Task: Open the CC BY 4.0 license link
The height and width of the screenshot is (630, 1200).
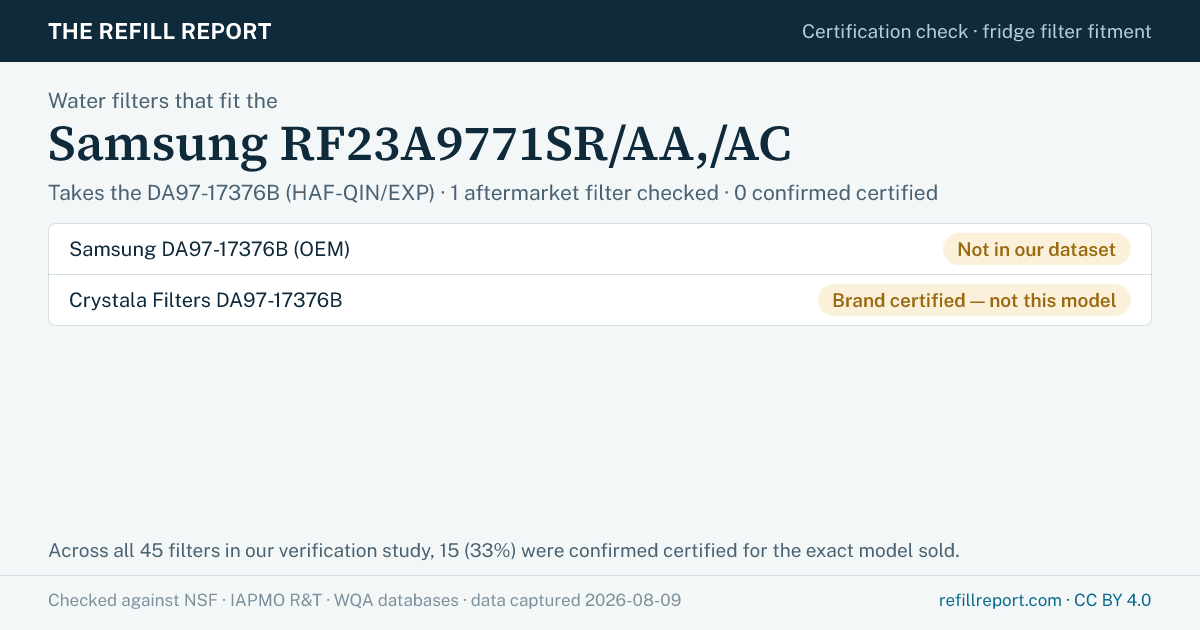Action: (x=1113, y=600)
